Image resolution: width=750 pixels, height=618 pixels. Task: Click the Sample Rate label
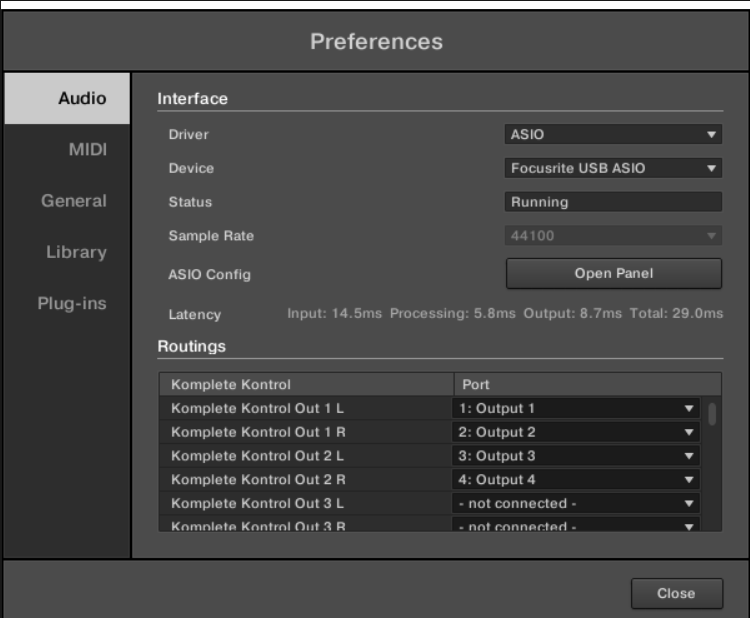pyautogui.click(x=211, y=236)
